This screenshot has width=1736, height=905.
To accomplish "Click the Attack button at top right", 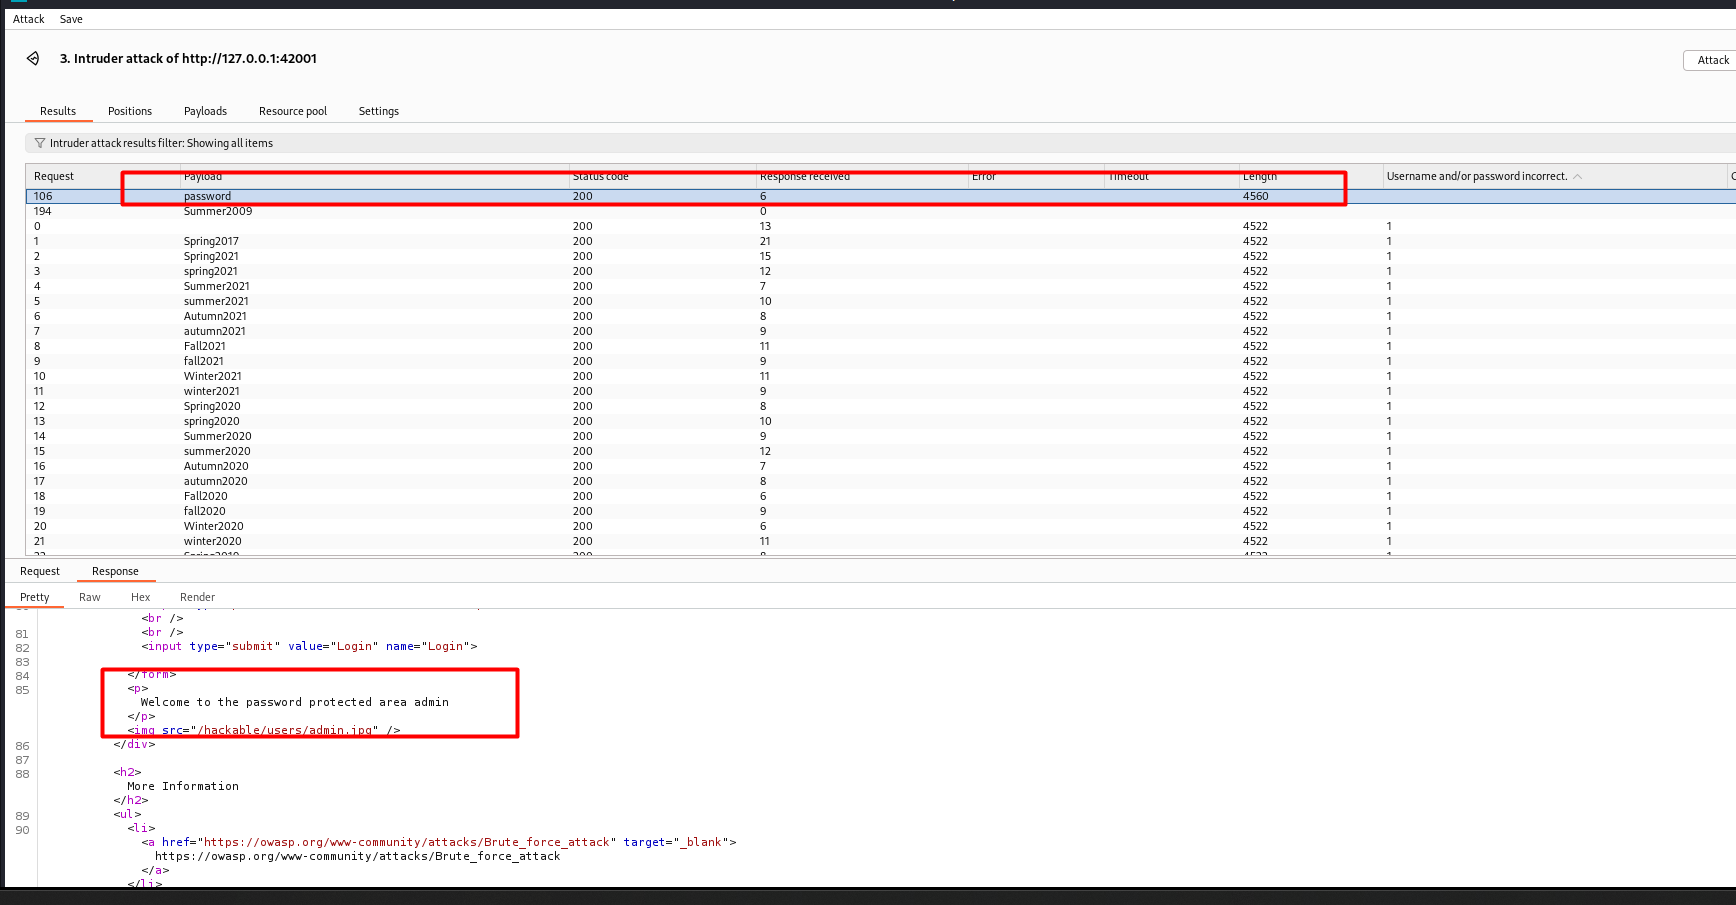I will pos(1712,60).
